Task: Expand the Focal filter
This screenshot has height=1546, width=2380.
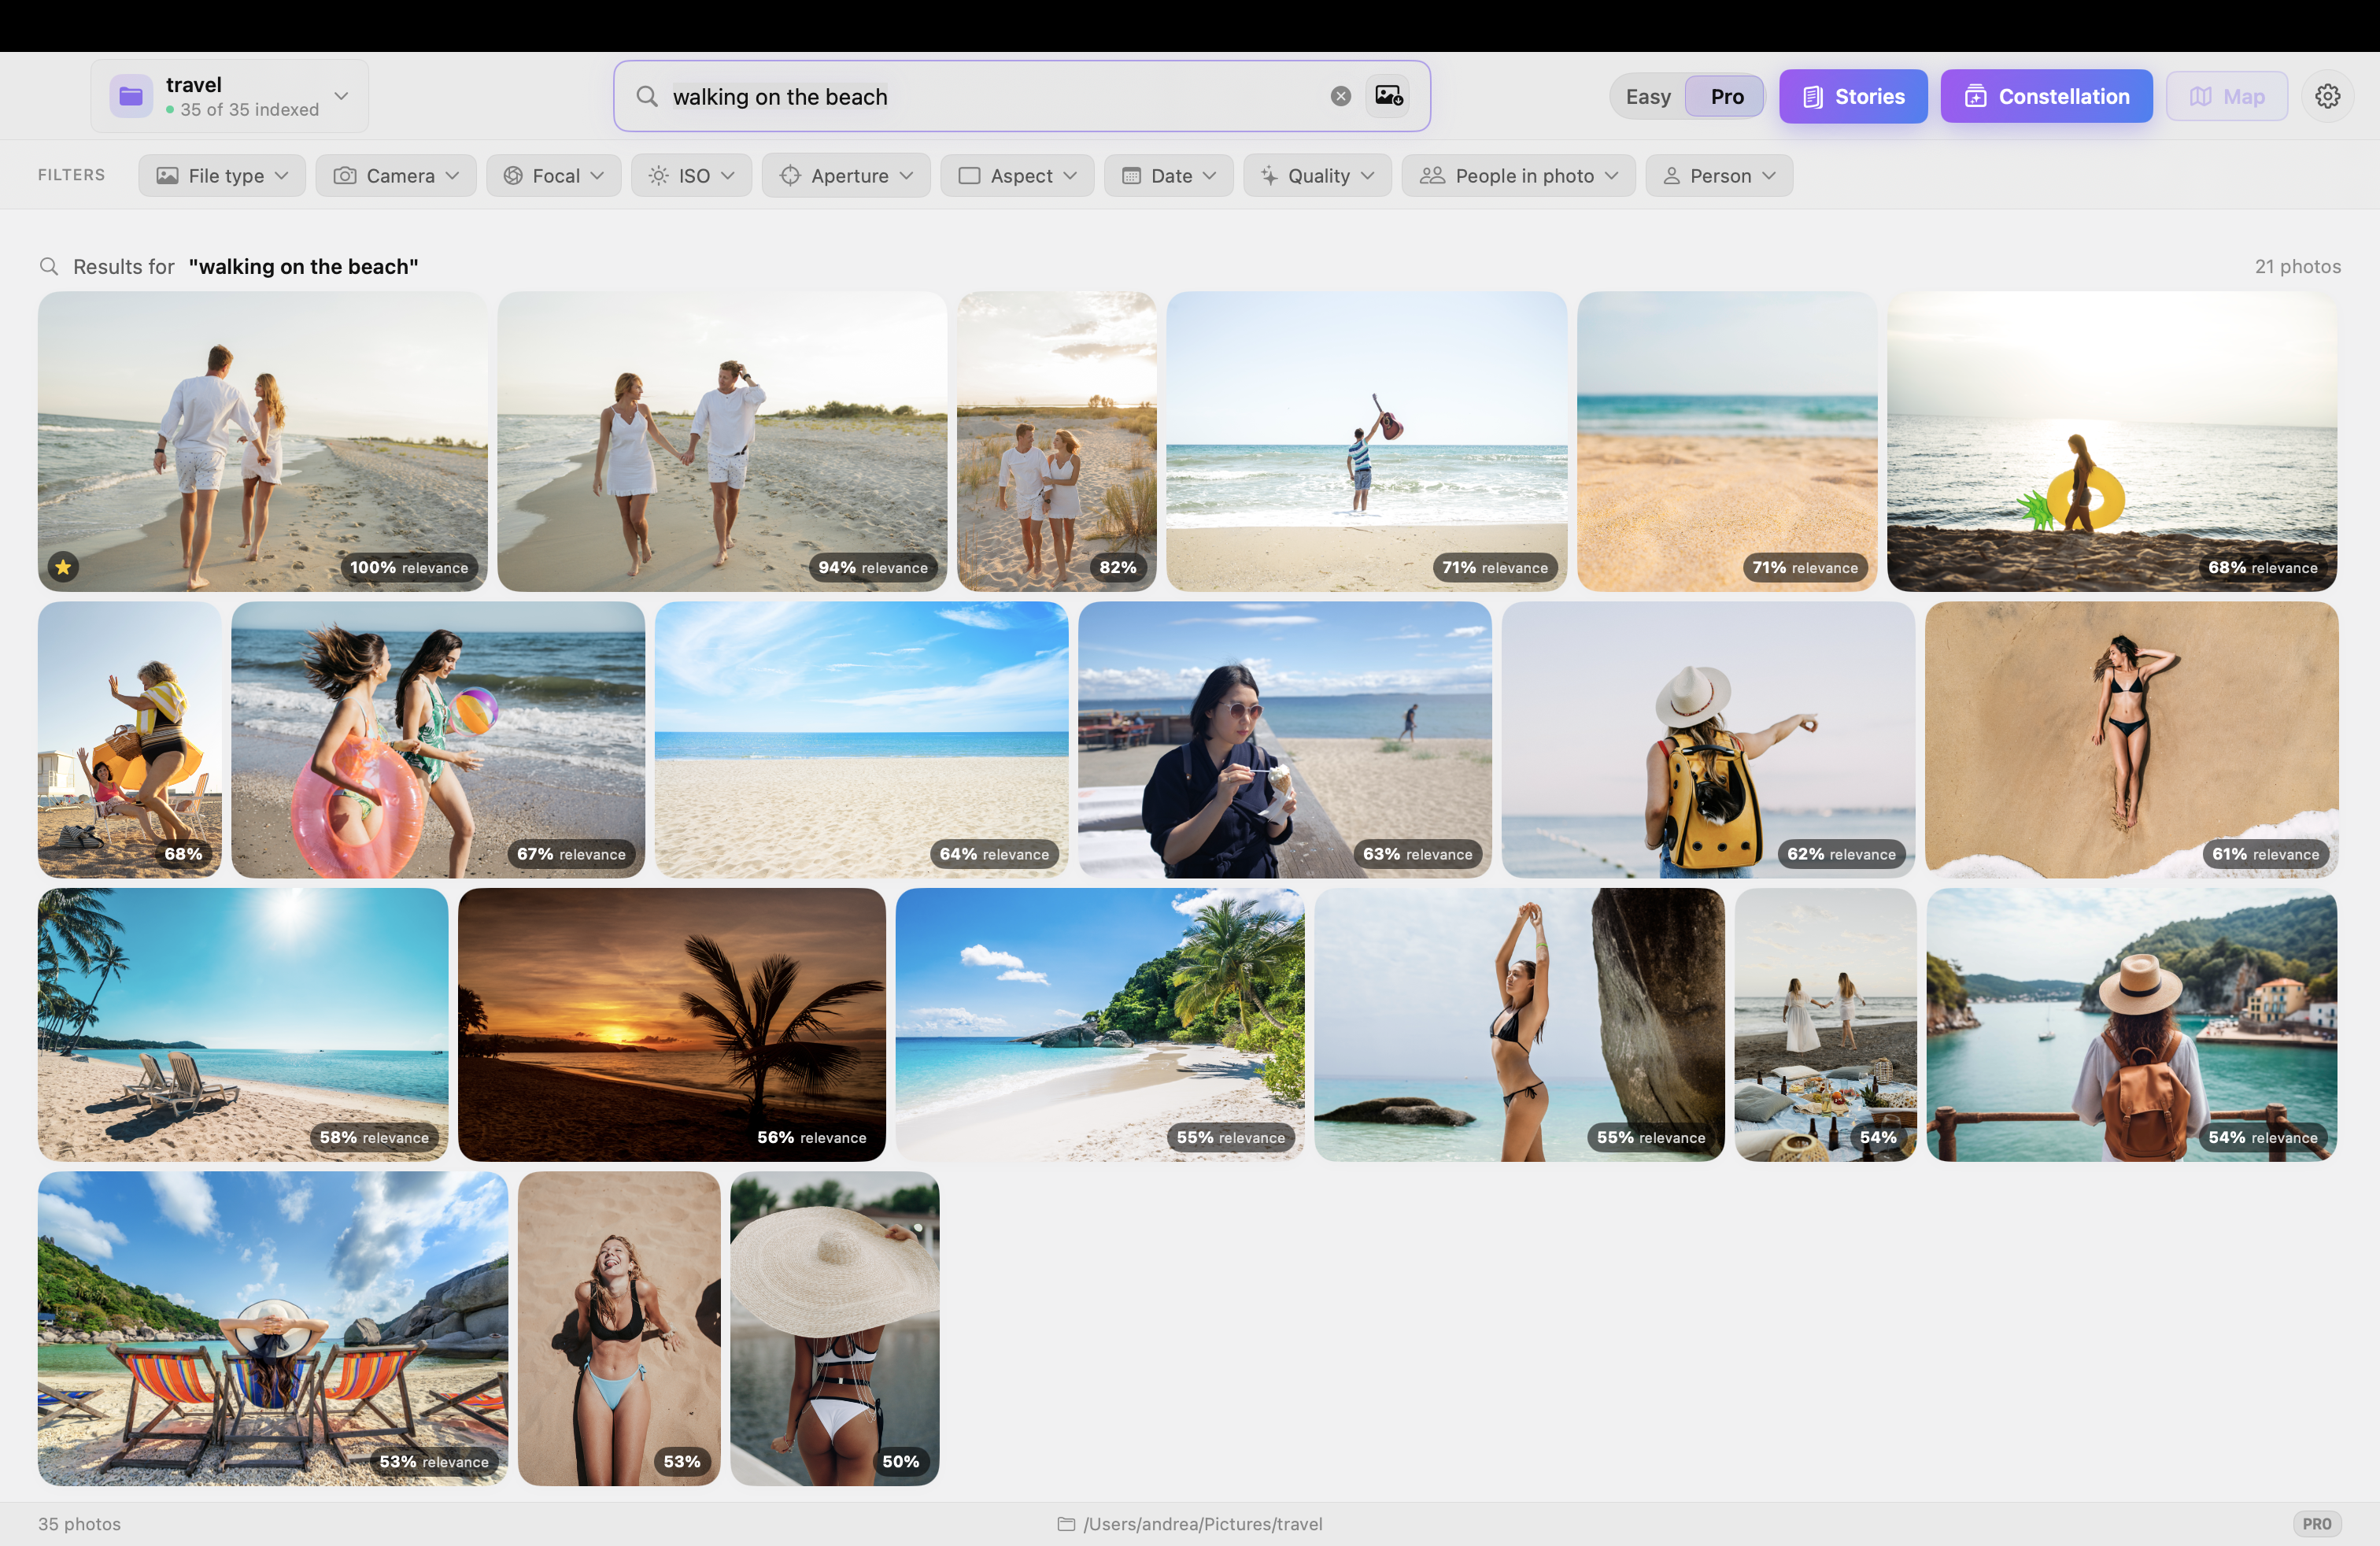Action: point(554,175)
